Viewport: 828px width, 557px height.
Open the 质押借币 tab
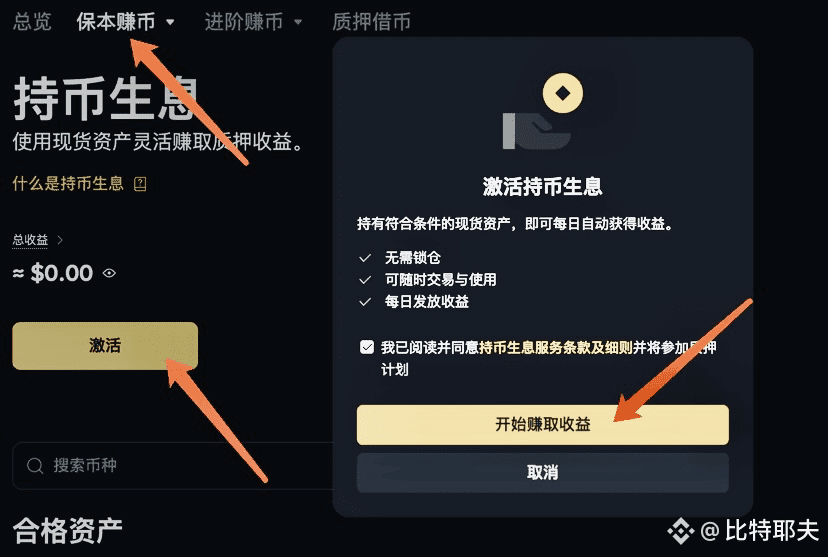tap(371, 22)
